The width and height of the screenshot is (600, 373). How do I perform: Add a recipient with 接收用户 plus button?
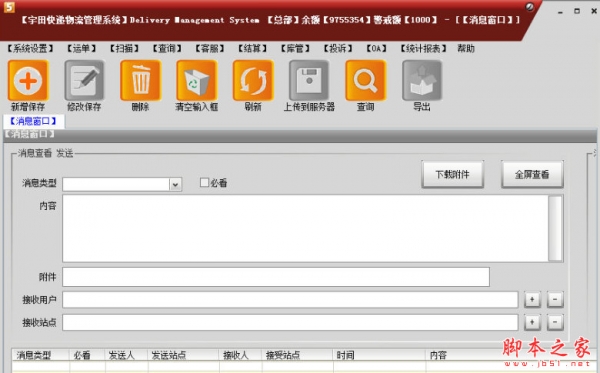click(x=532, y=299)
